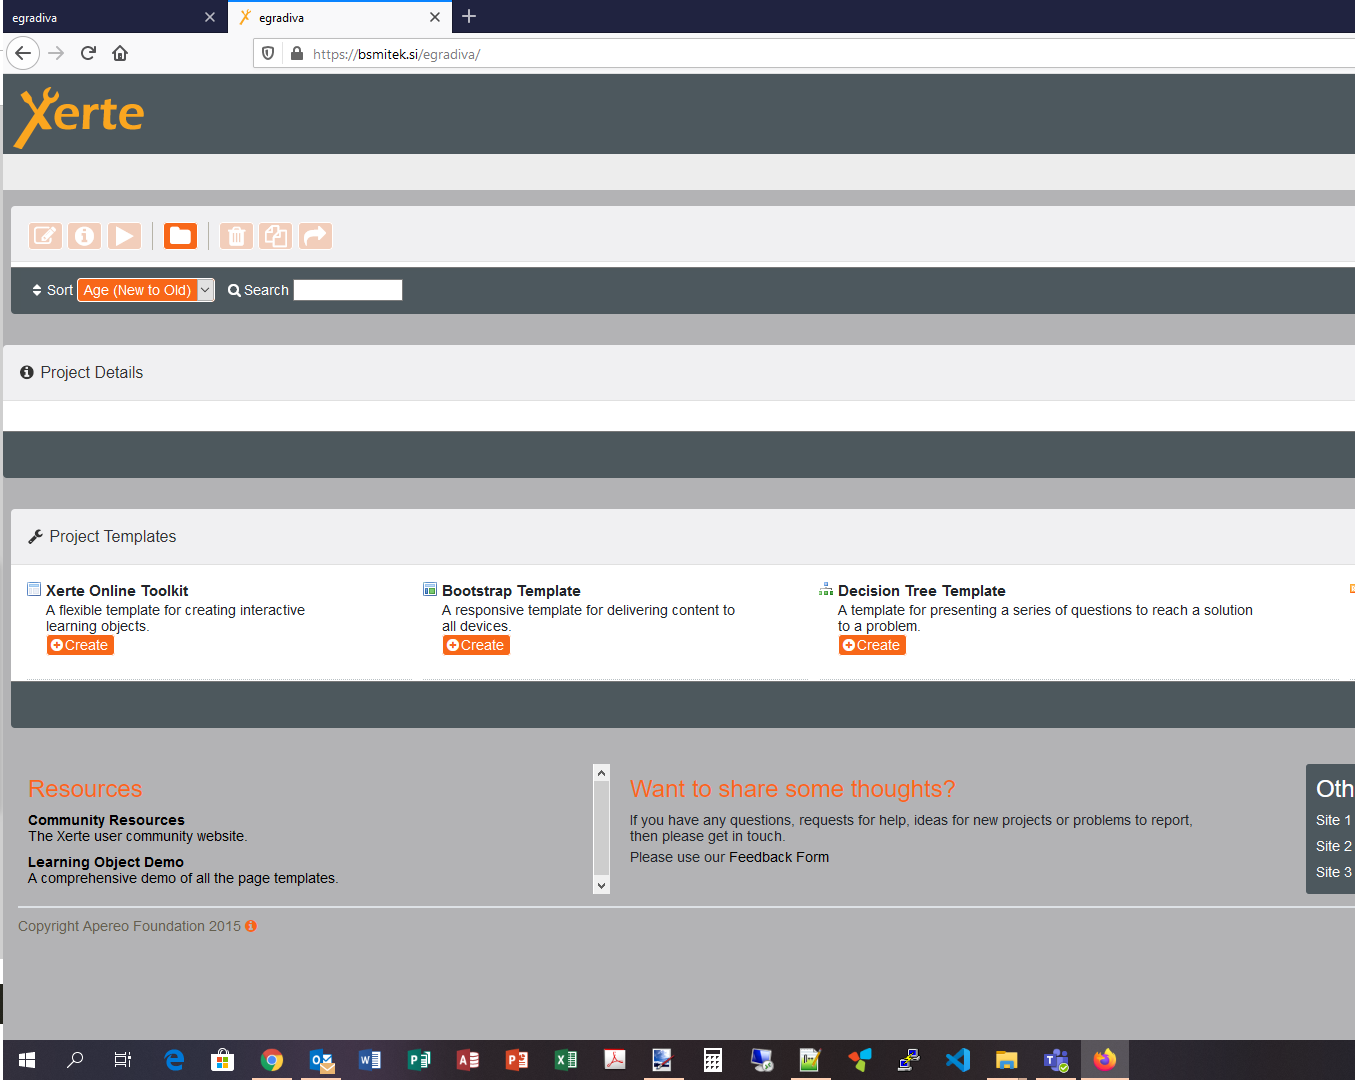
Task: Open Site 1 link
Action: (1333, 820)
